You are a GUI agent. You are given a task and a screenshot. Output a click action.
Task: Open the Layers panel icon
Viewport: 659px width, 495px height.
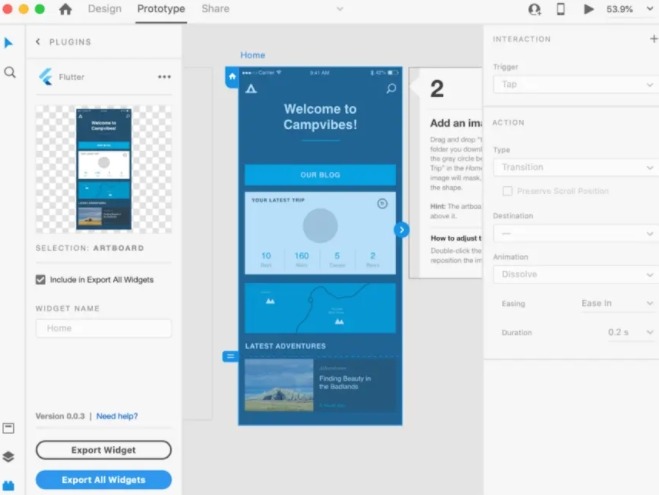tap(8, 456)
